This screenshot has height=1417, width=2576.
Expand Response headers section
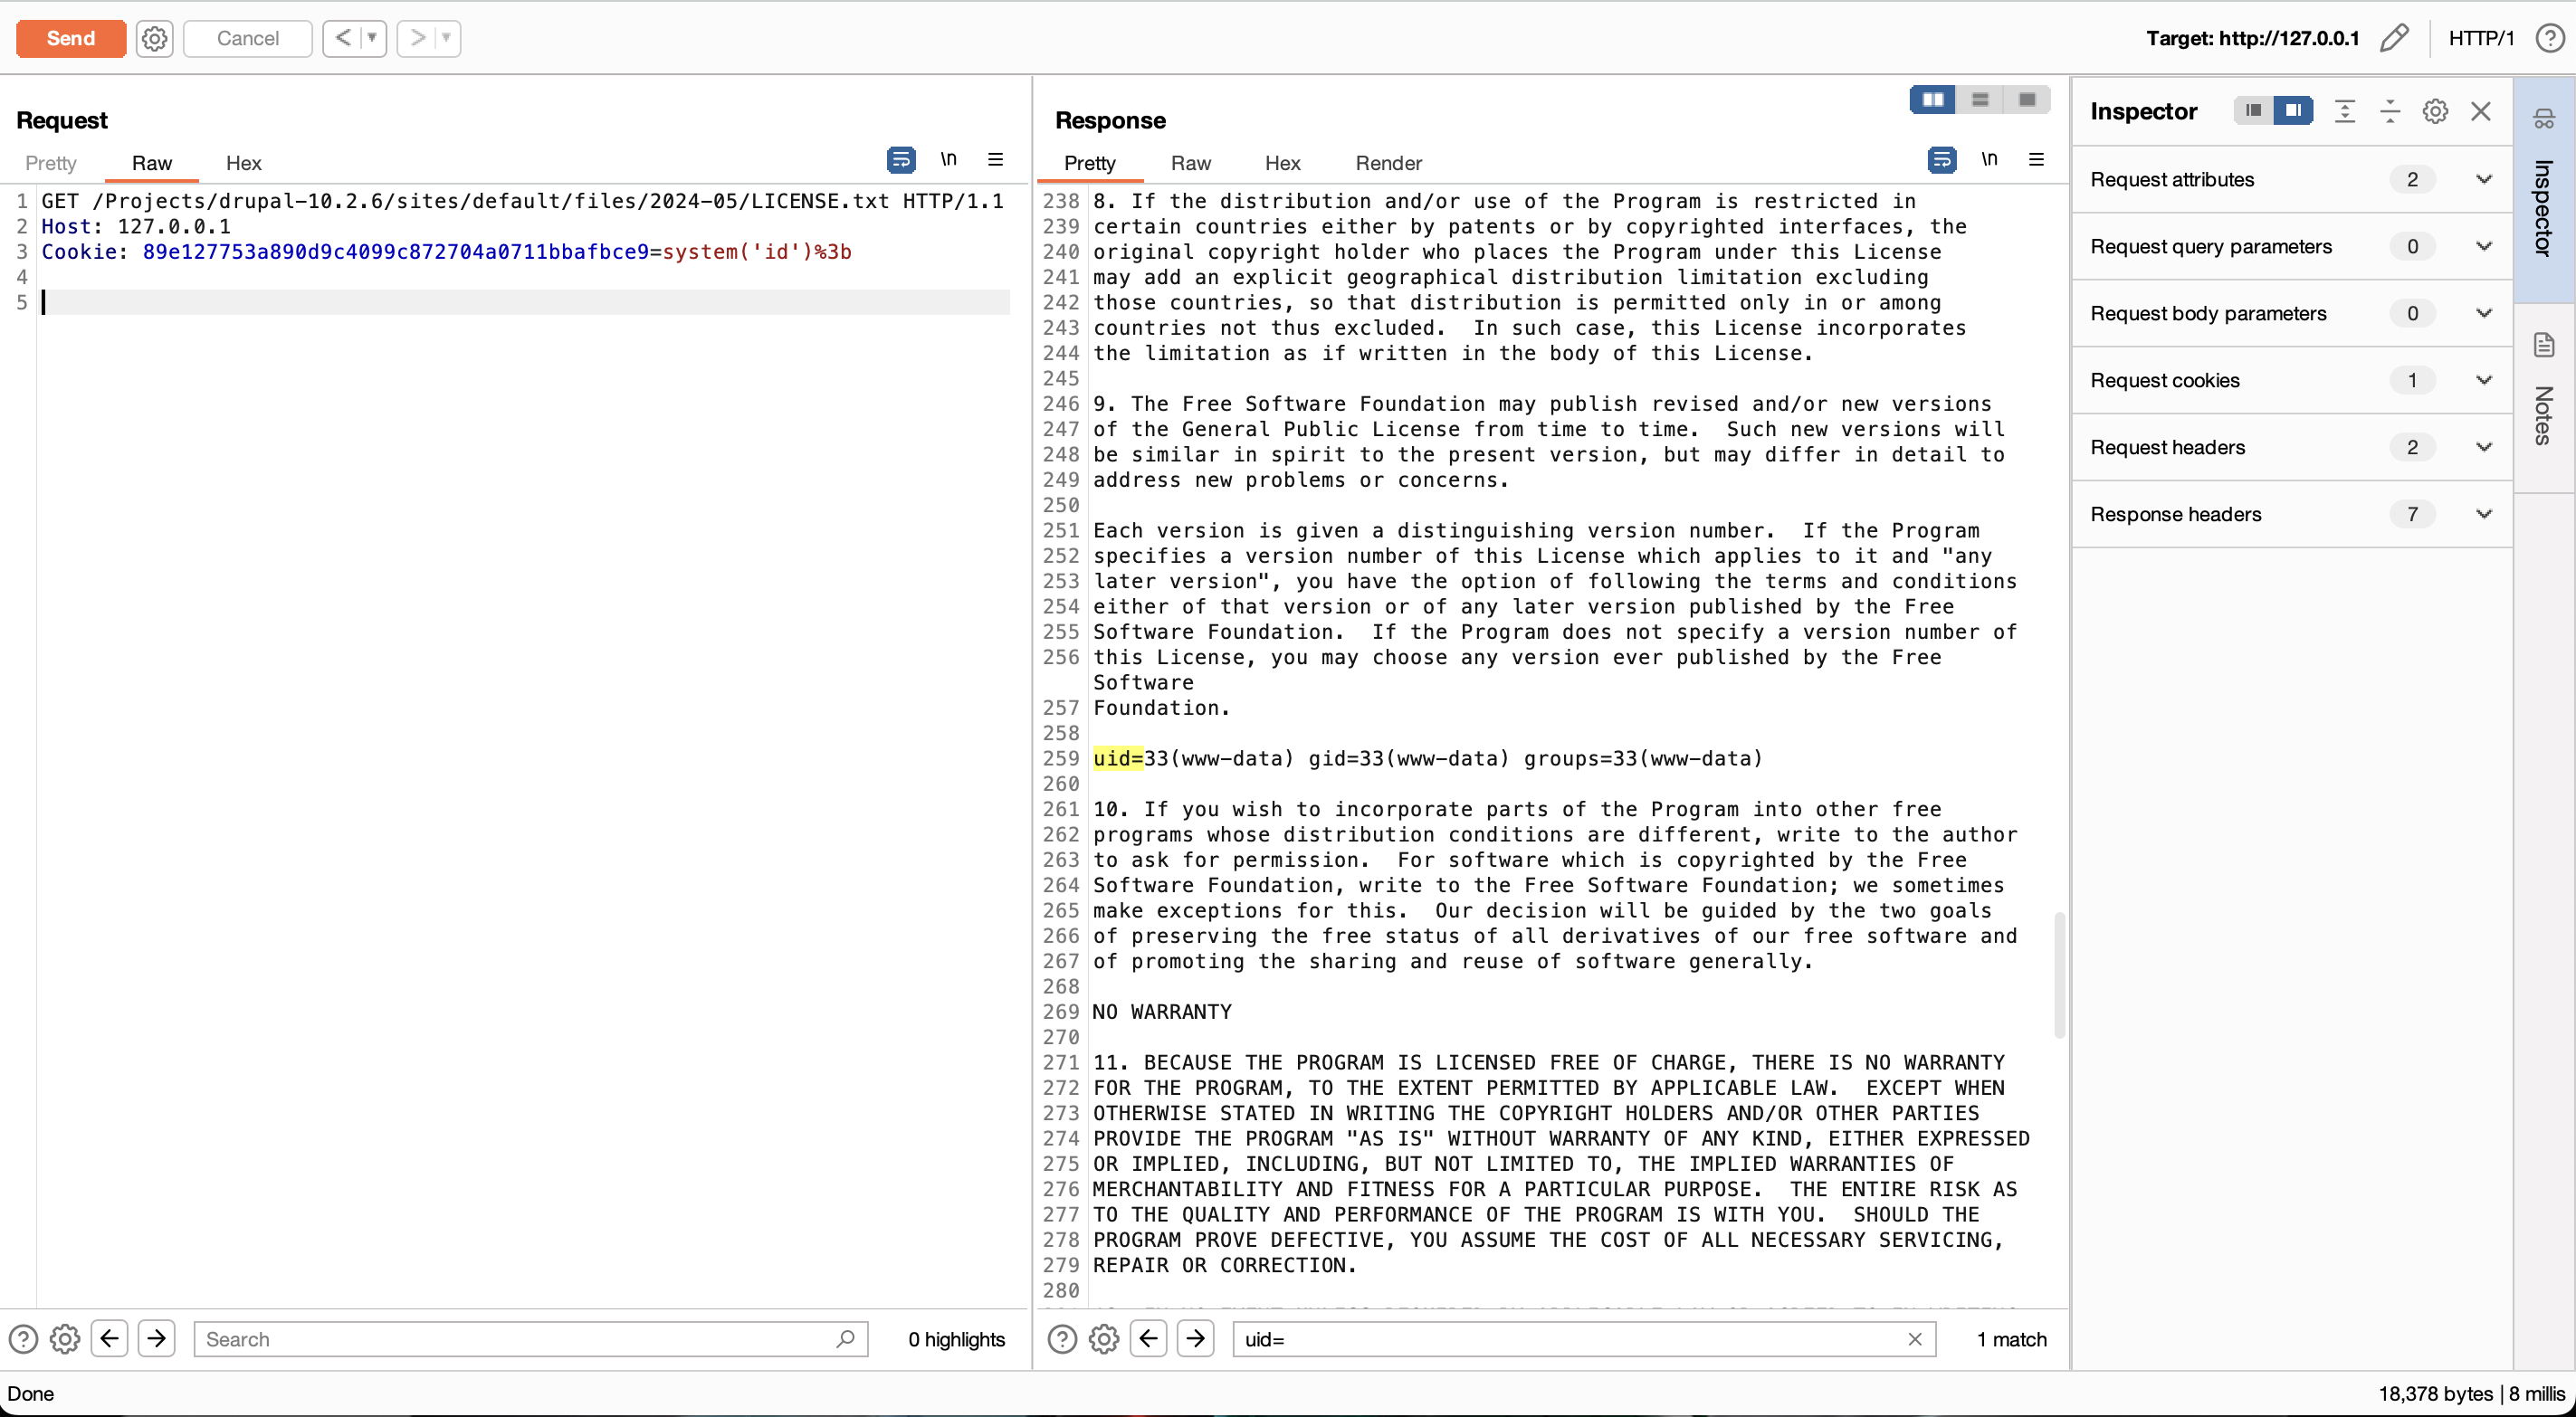2483,514
